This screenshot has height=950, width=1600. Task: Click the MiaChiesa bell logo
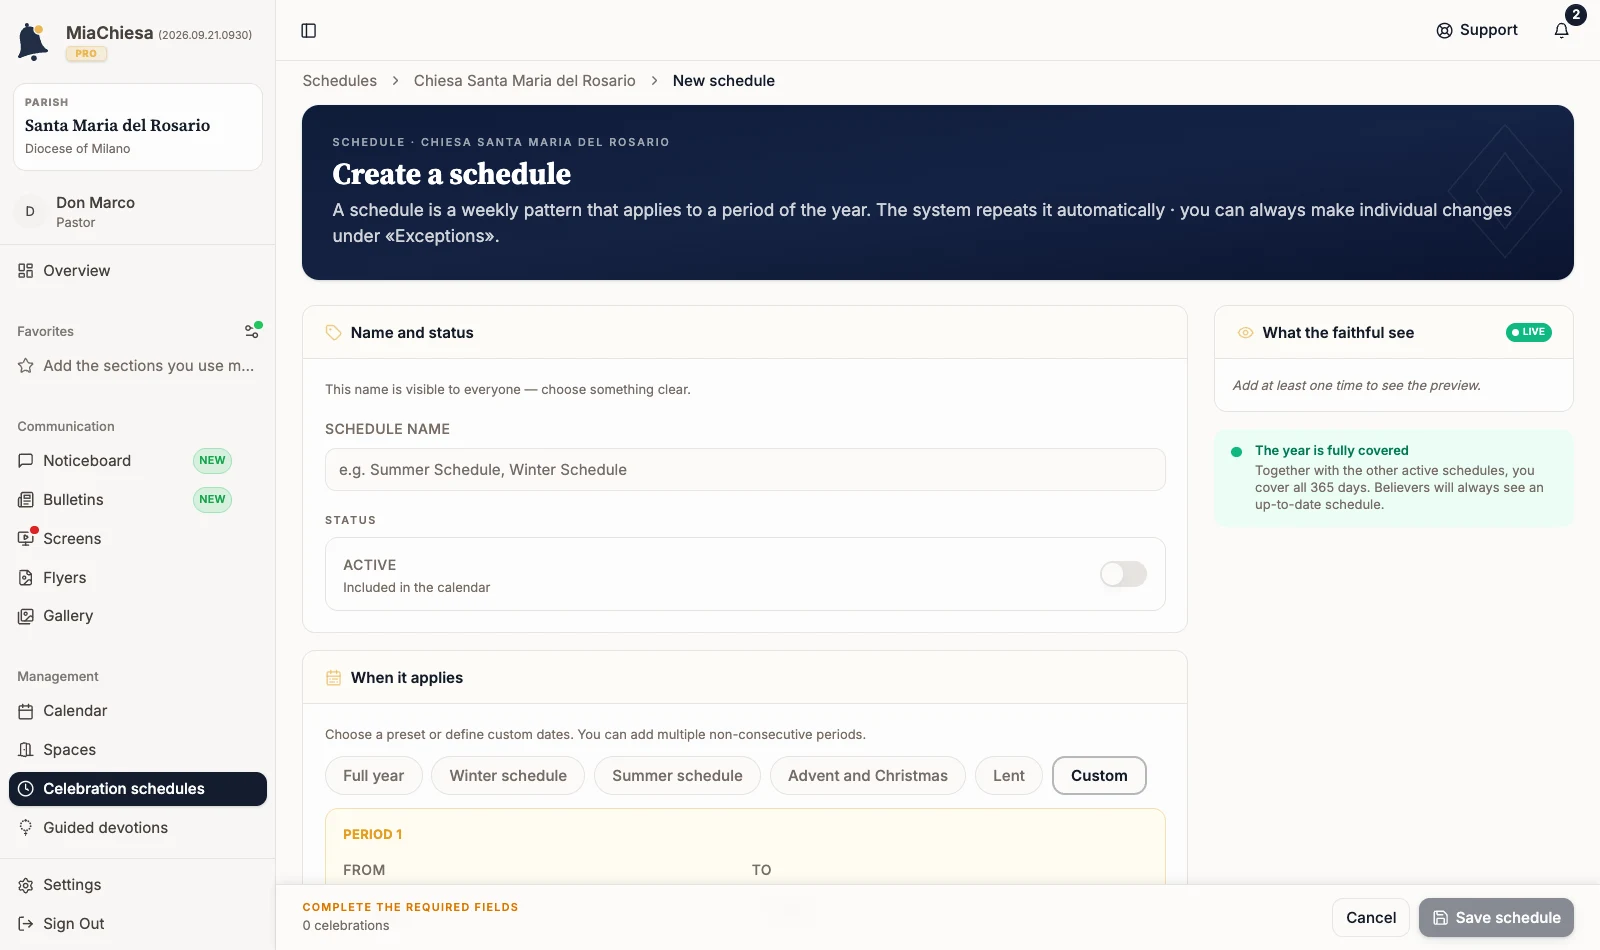point(33,41)
